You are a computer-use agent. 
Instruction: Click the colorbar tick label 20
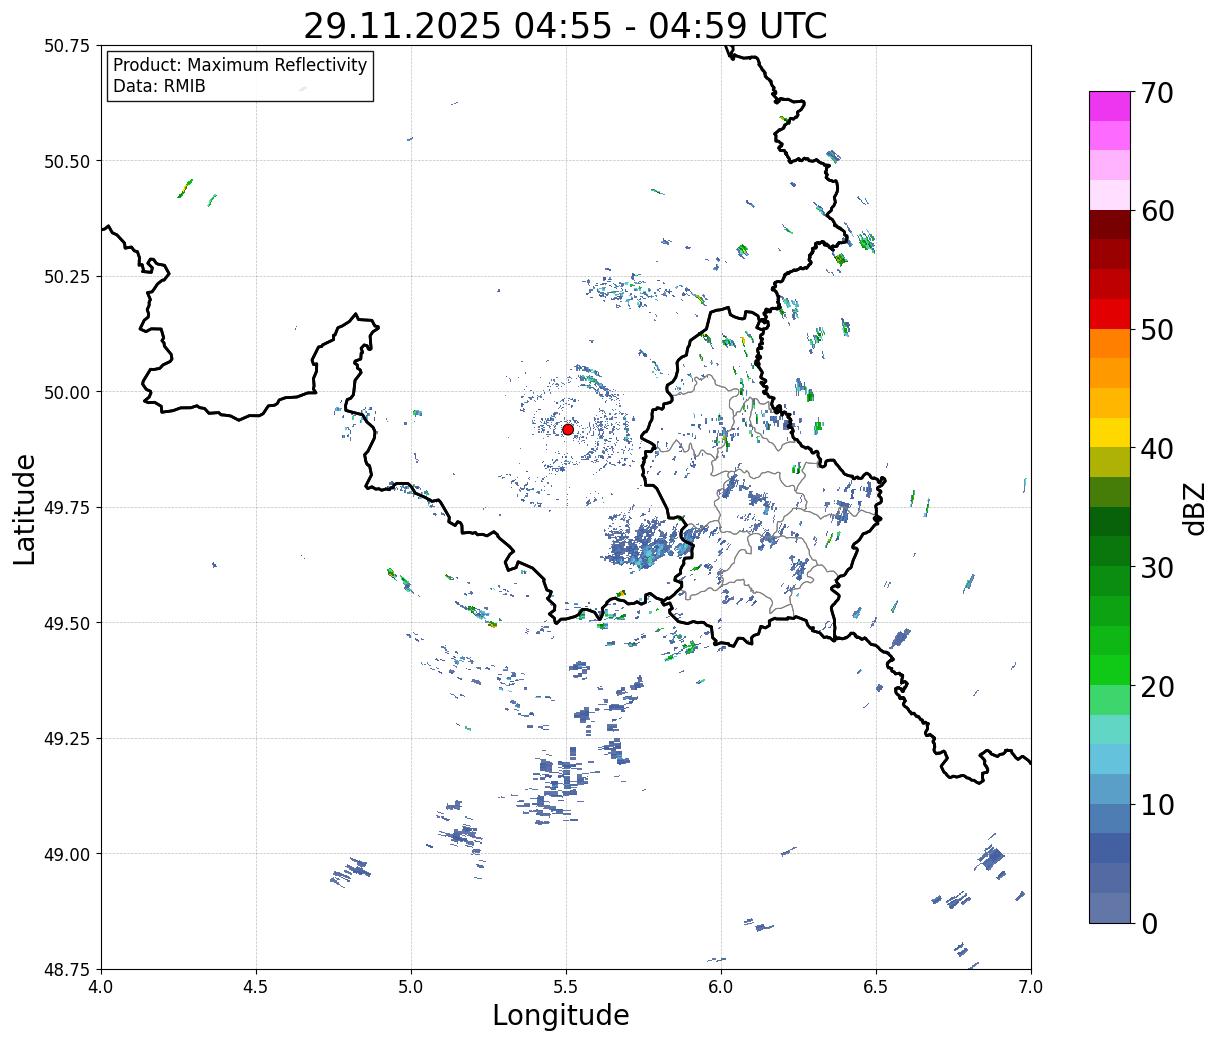coord(1157,686)
